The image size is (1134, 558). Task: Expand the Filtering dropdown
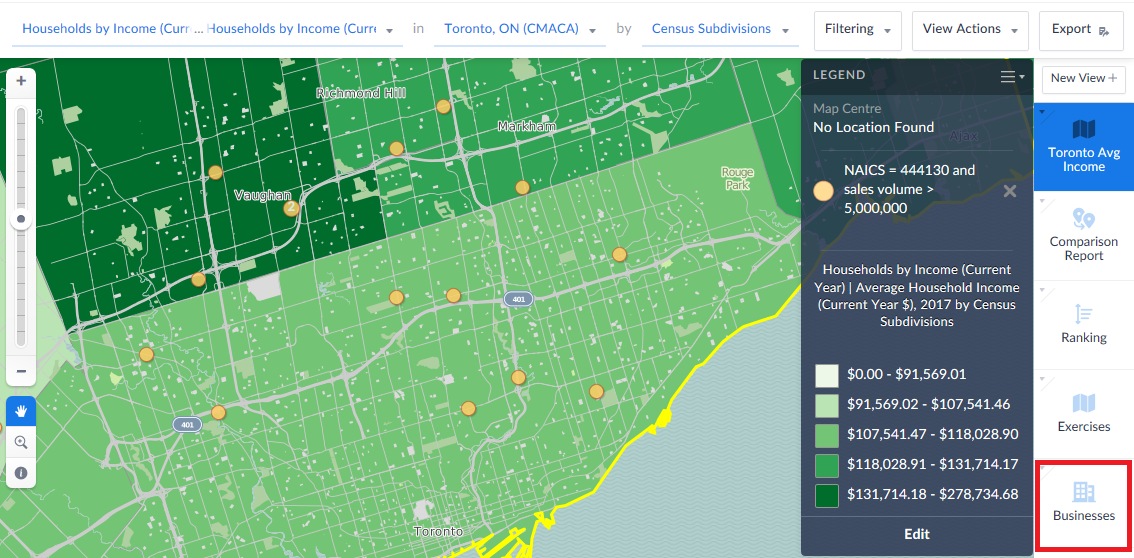(858, 30)
